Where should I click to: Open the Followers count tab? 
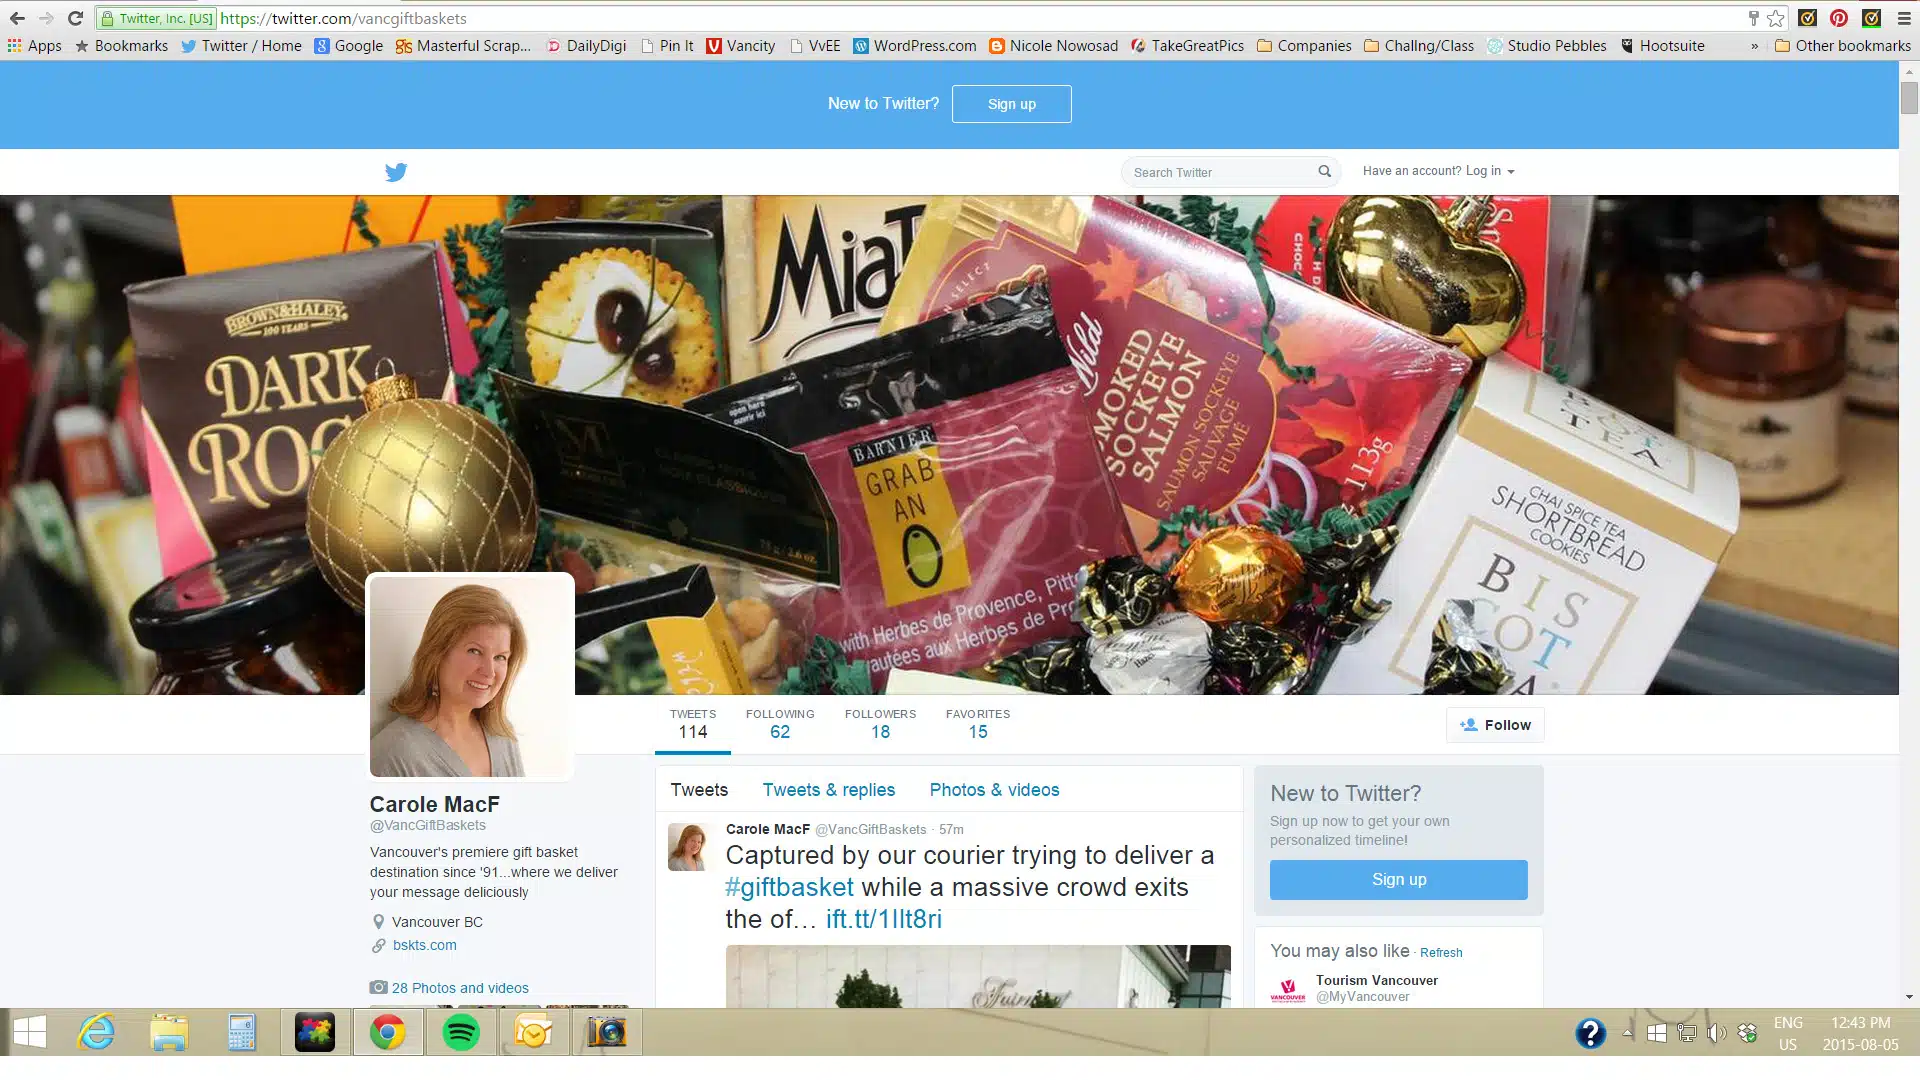[880, 725]
